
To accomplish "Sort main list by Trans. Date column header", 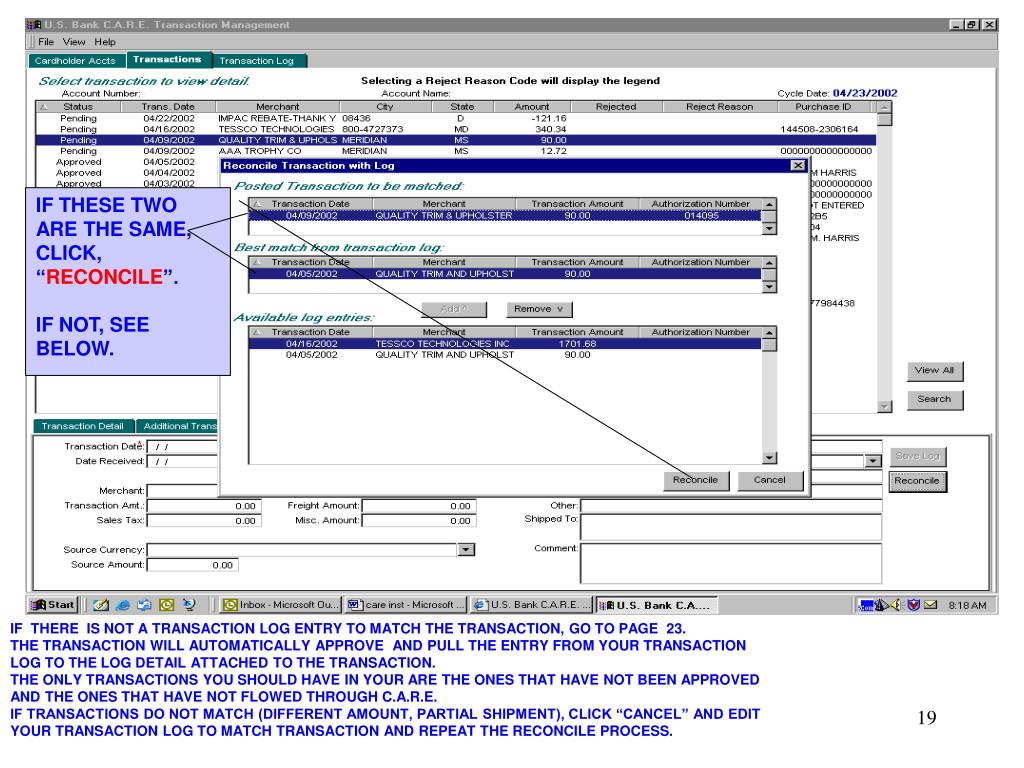I will click(x=168, y=106).
